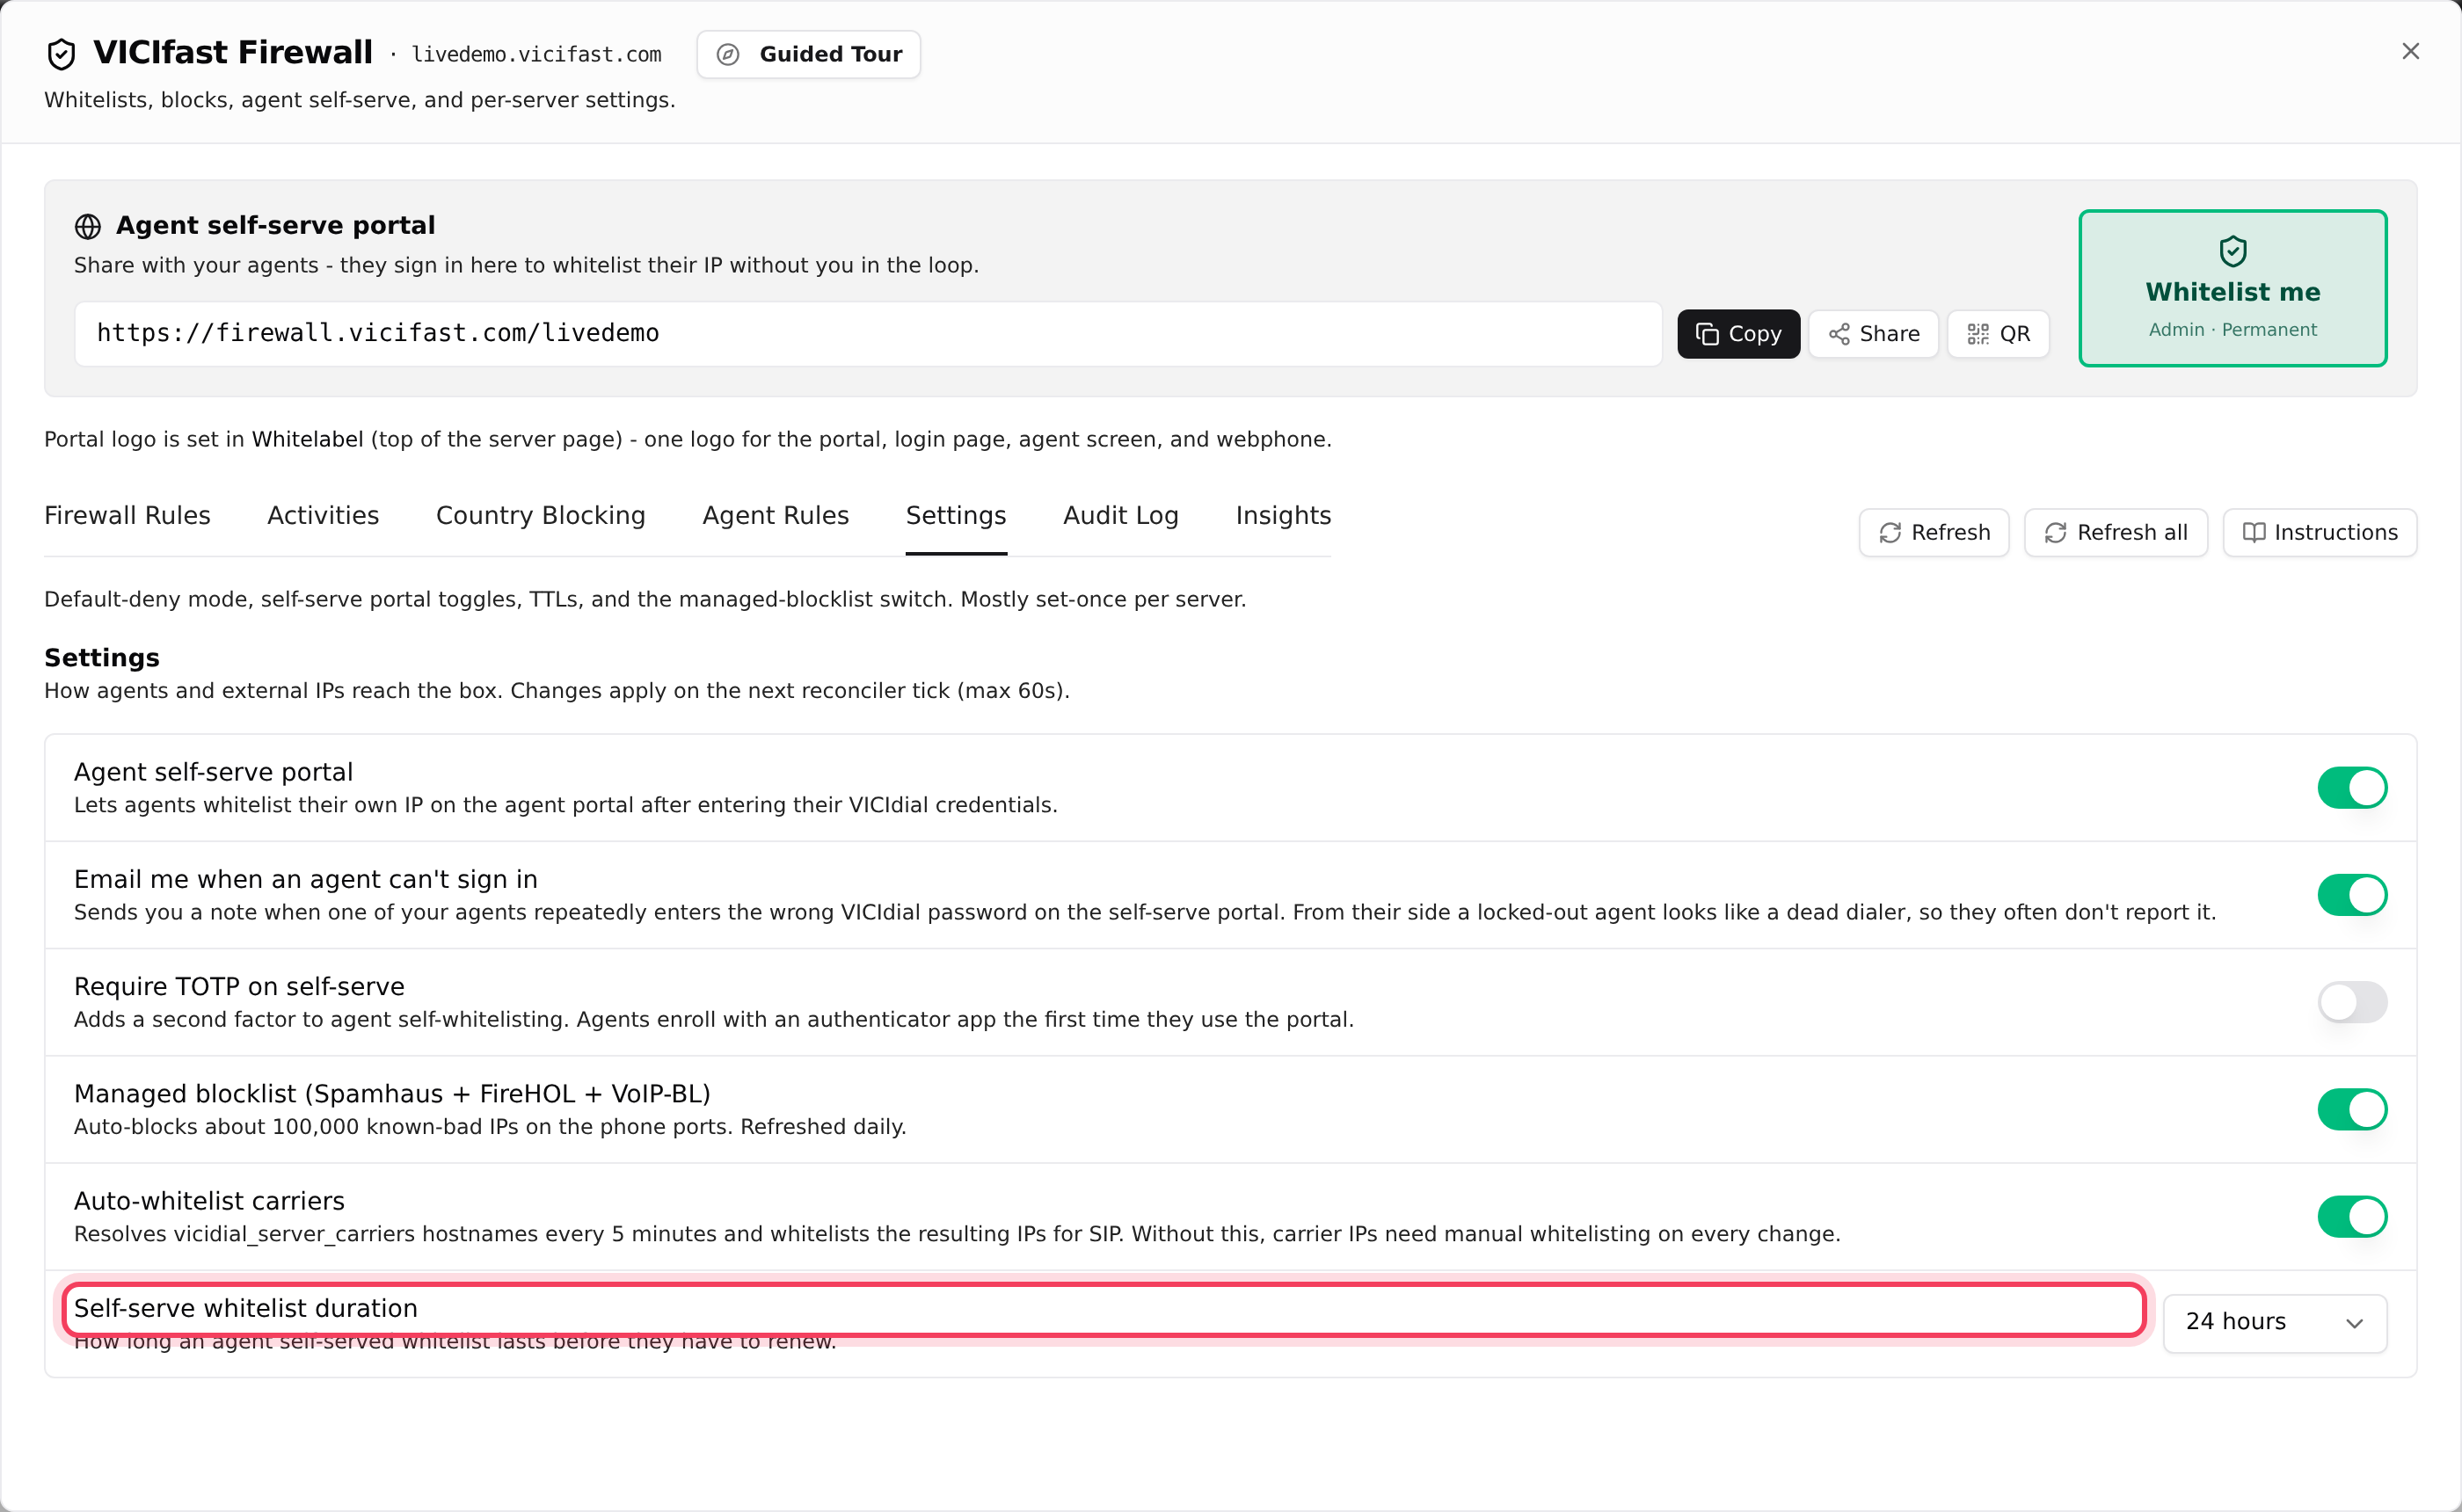Click the compass icon in Guided Tour
Image resolution: width=2462 pixels, height=1512 pixels.
[728, 54]
